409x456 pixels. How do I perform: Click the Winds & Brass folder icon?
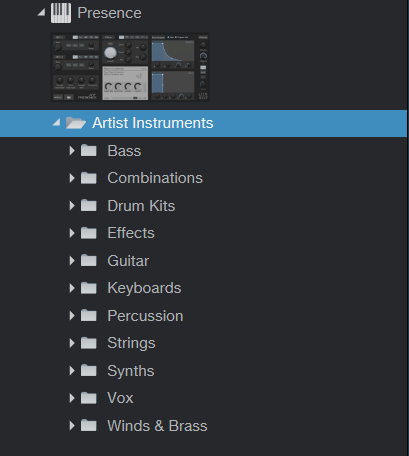coord(89,425)
